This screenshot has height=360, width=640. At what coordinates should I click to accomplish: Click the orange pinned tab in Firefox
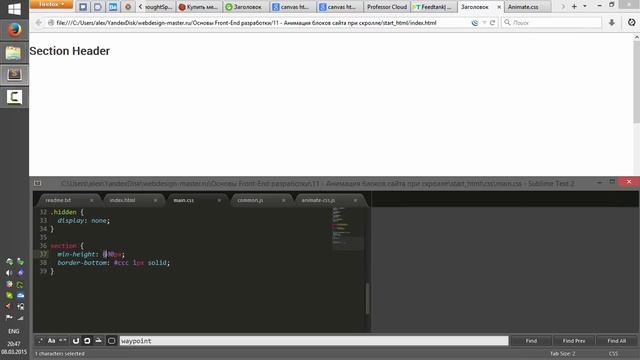(128, 7)
